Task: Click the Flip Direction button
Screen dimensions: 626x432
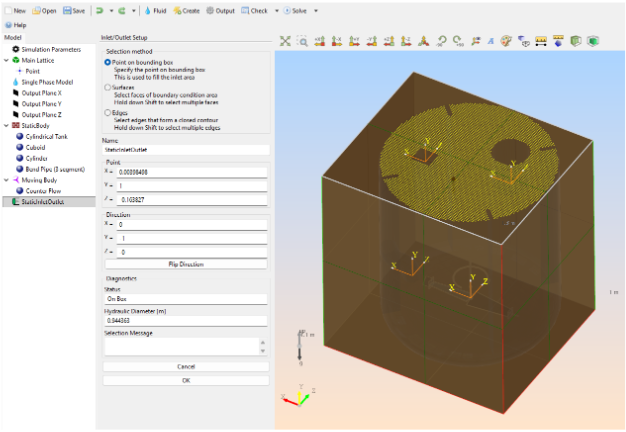Action: click(185, 264)
